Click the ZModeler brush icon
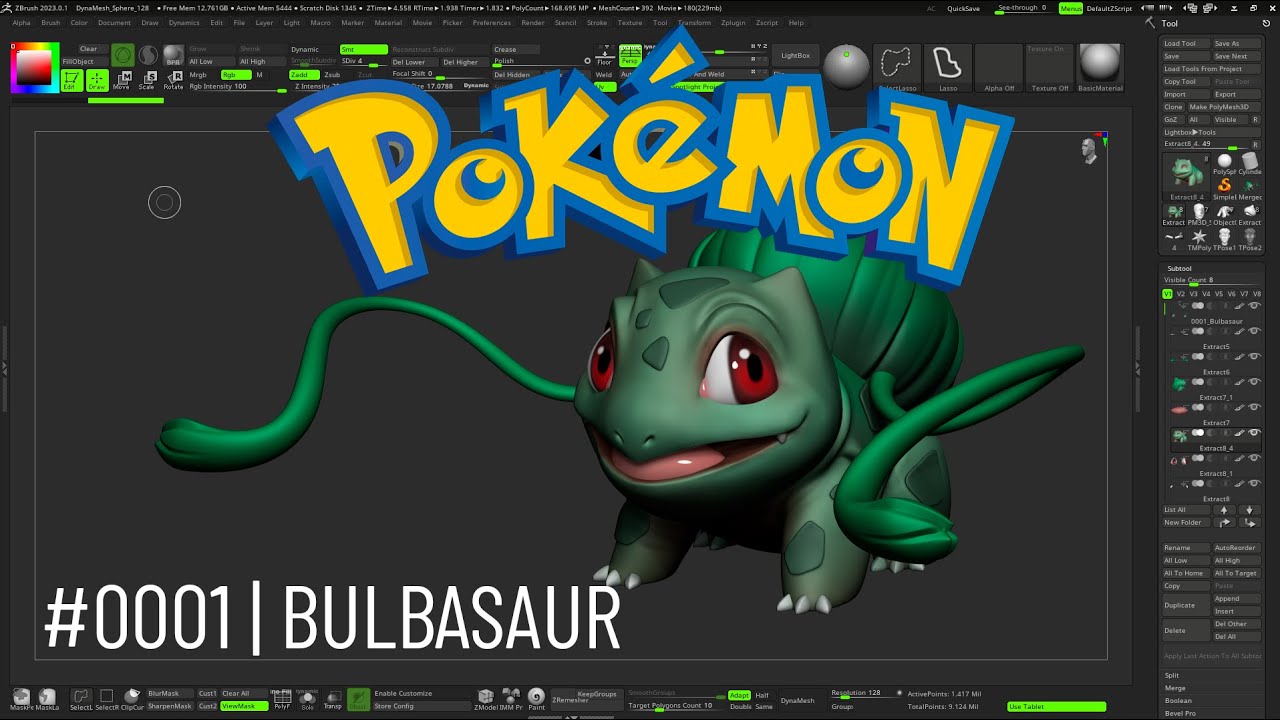Screen dimensions: 1280x720 tap(486, 697)
